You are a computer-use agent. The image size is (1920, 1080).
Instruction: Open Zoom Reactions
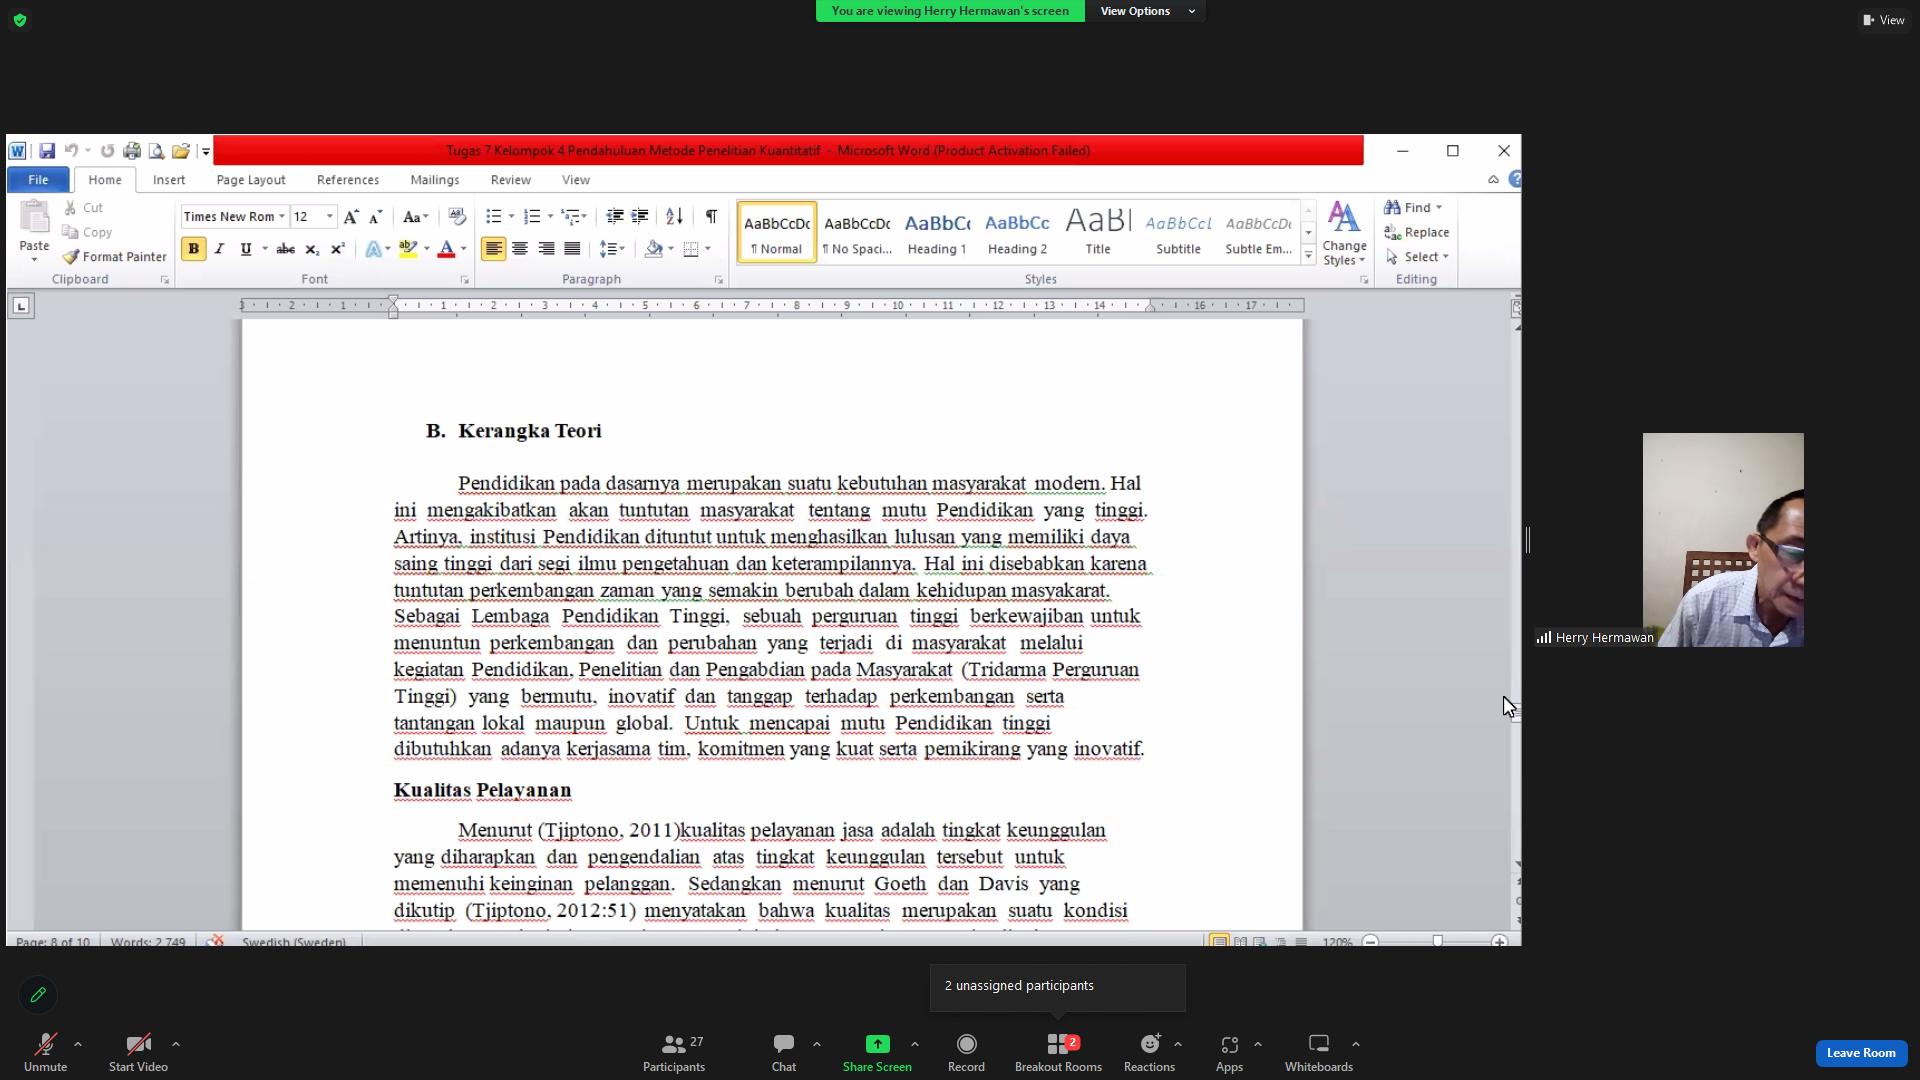(1149, 1053)
